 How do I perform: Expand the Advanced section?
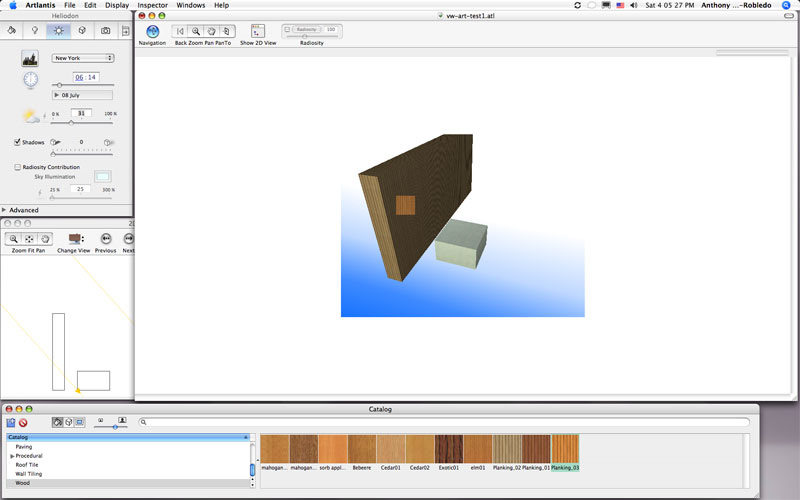pos(5,210)
